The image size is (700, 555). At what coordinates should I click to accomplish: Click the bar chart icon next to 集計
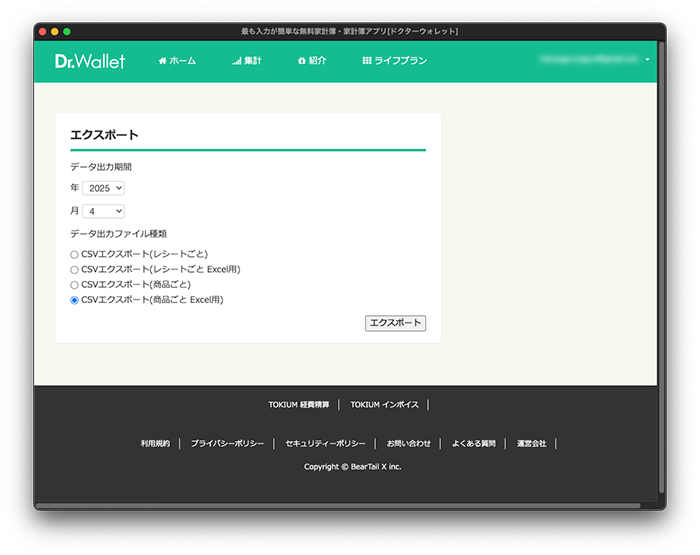237,61
